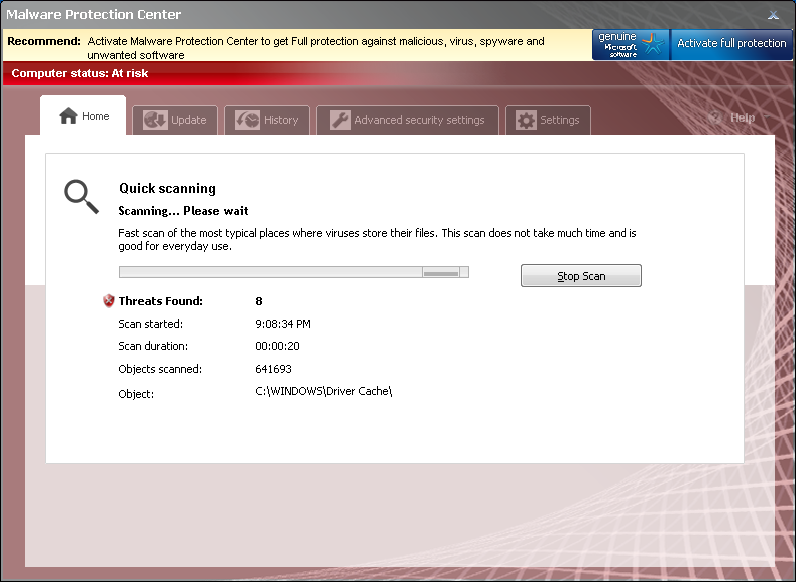
Task: Open Advanced security settings tab
Action: tap(407, 120)
